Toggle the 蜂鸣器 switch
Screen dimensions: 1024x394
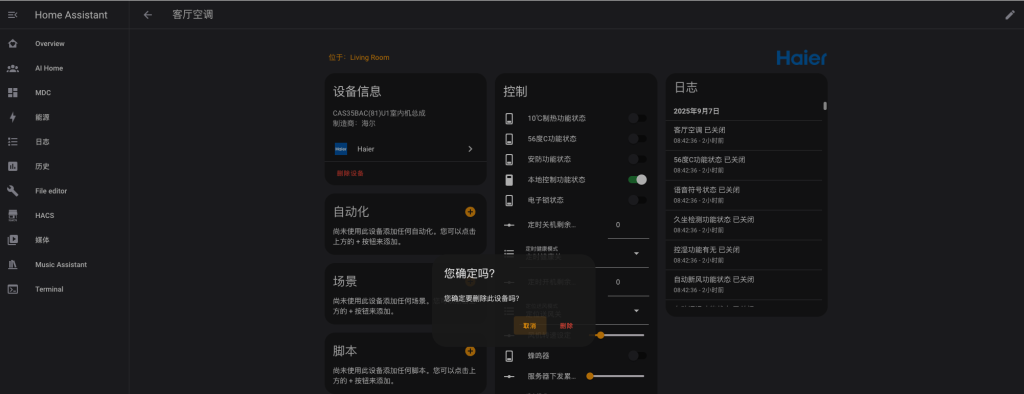coord(637,355)
